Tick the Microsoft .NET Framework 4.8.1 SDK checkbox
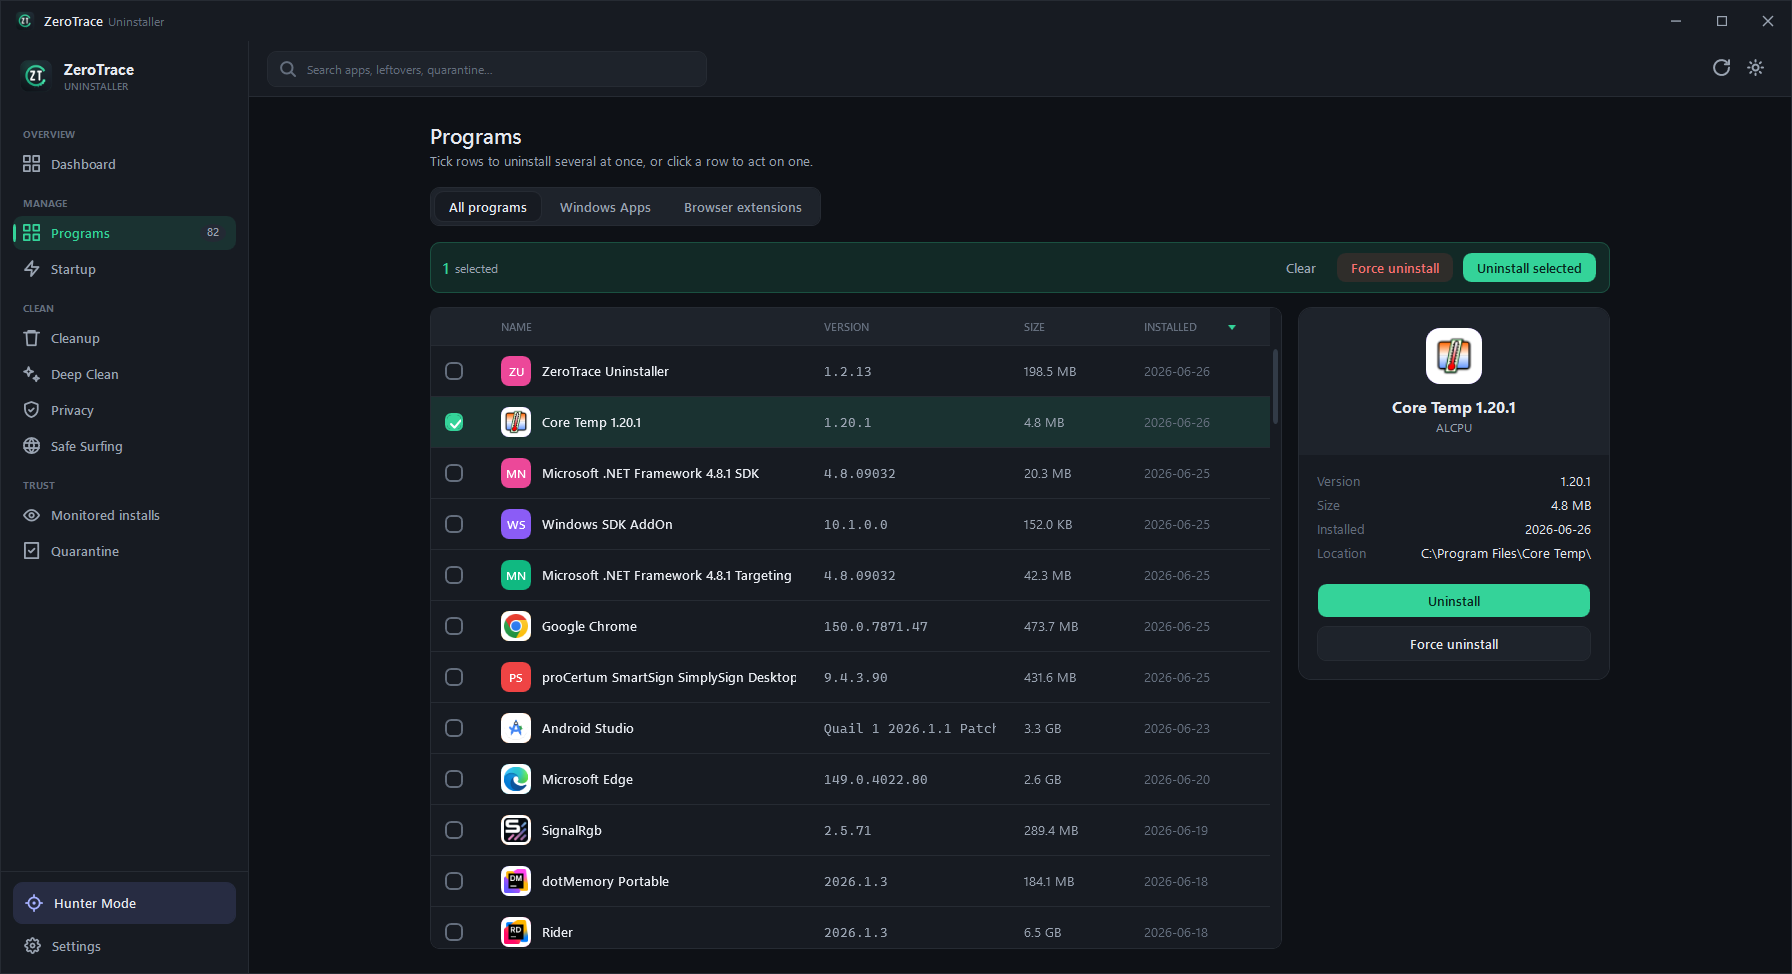Screen dimensions: 1792x974 point(454,473)
